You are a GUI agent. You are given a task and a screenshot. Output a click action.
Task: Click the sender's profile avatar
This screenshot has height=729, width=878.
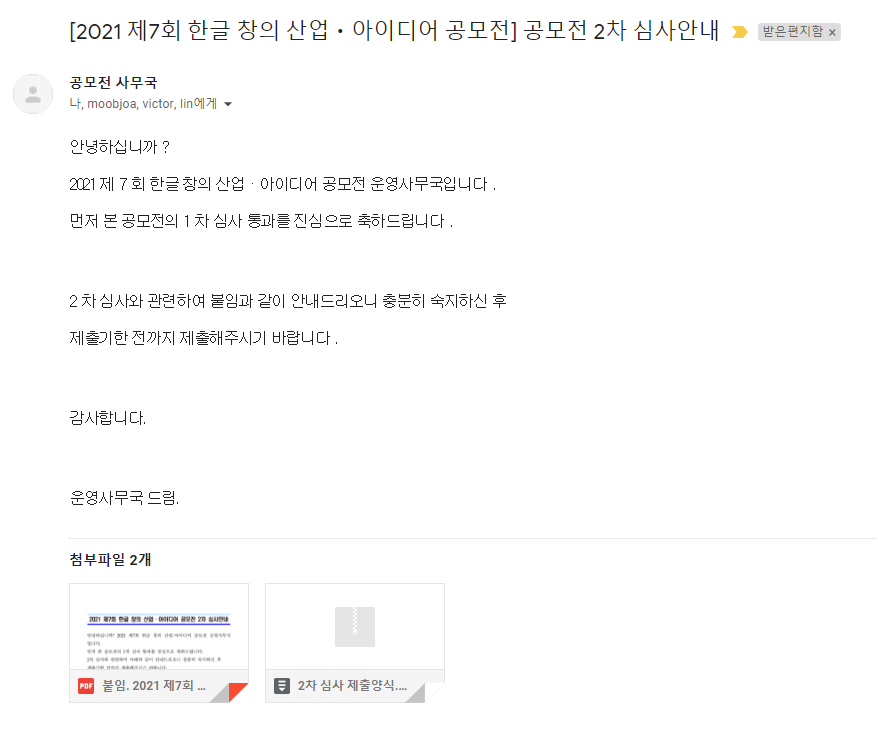click(33, 94)
